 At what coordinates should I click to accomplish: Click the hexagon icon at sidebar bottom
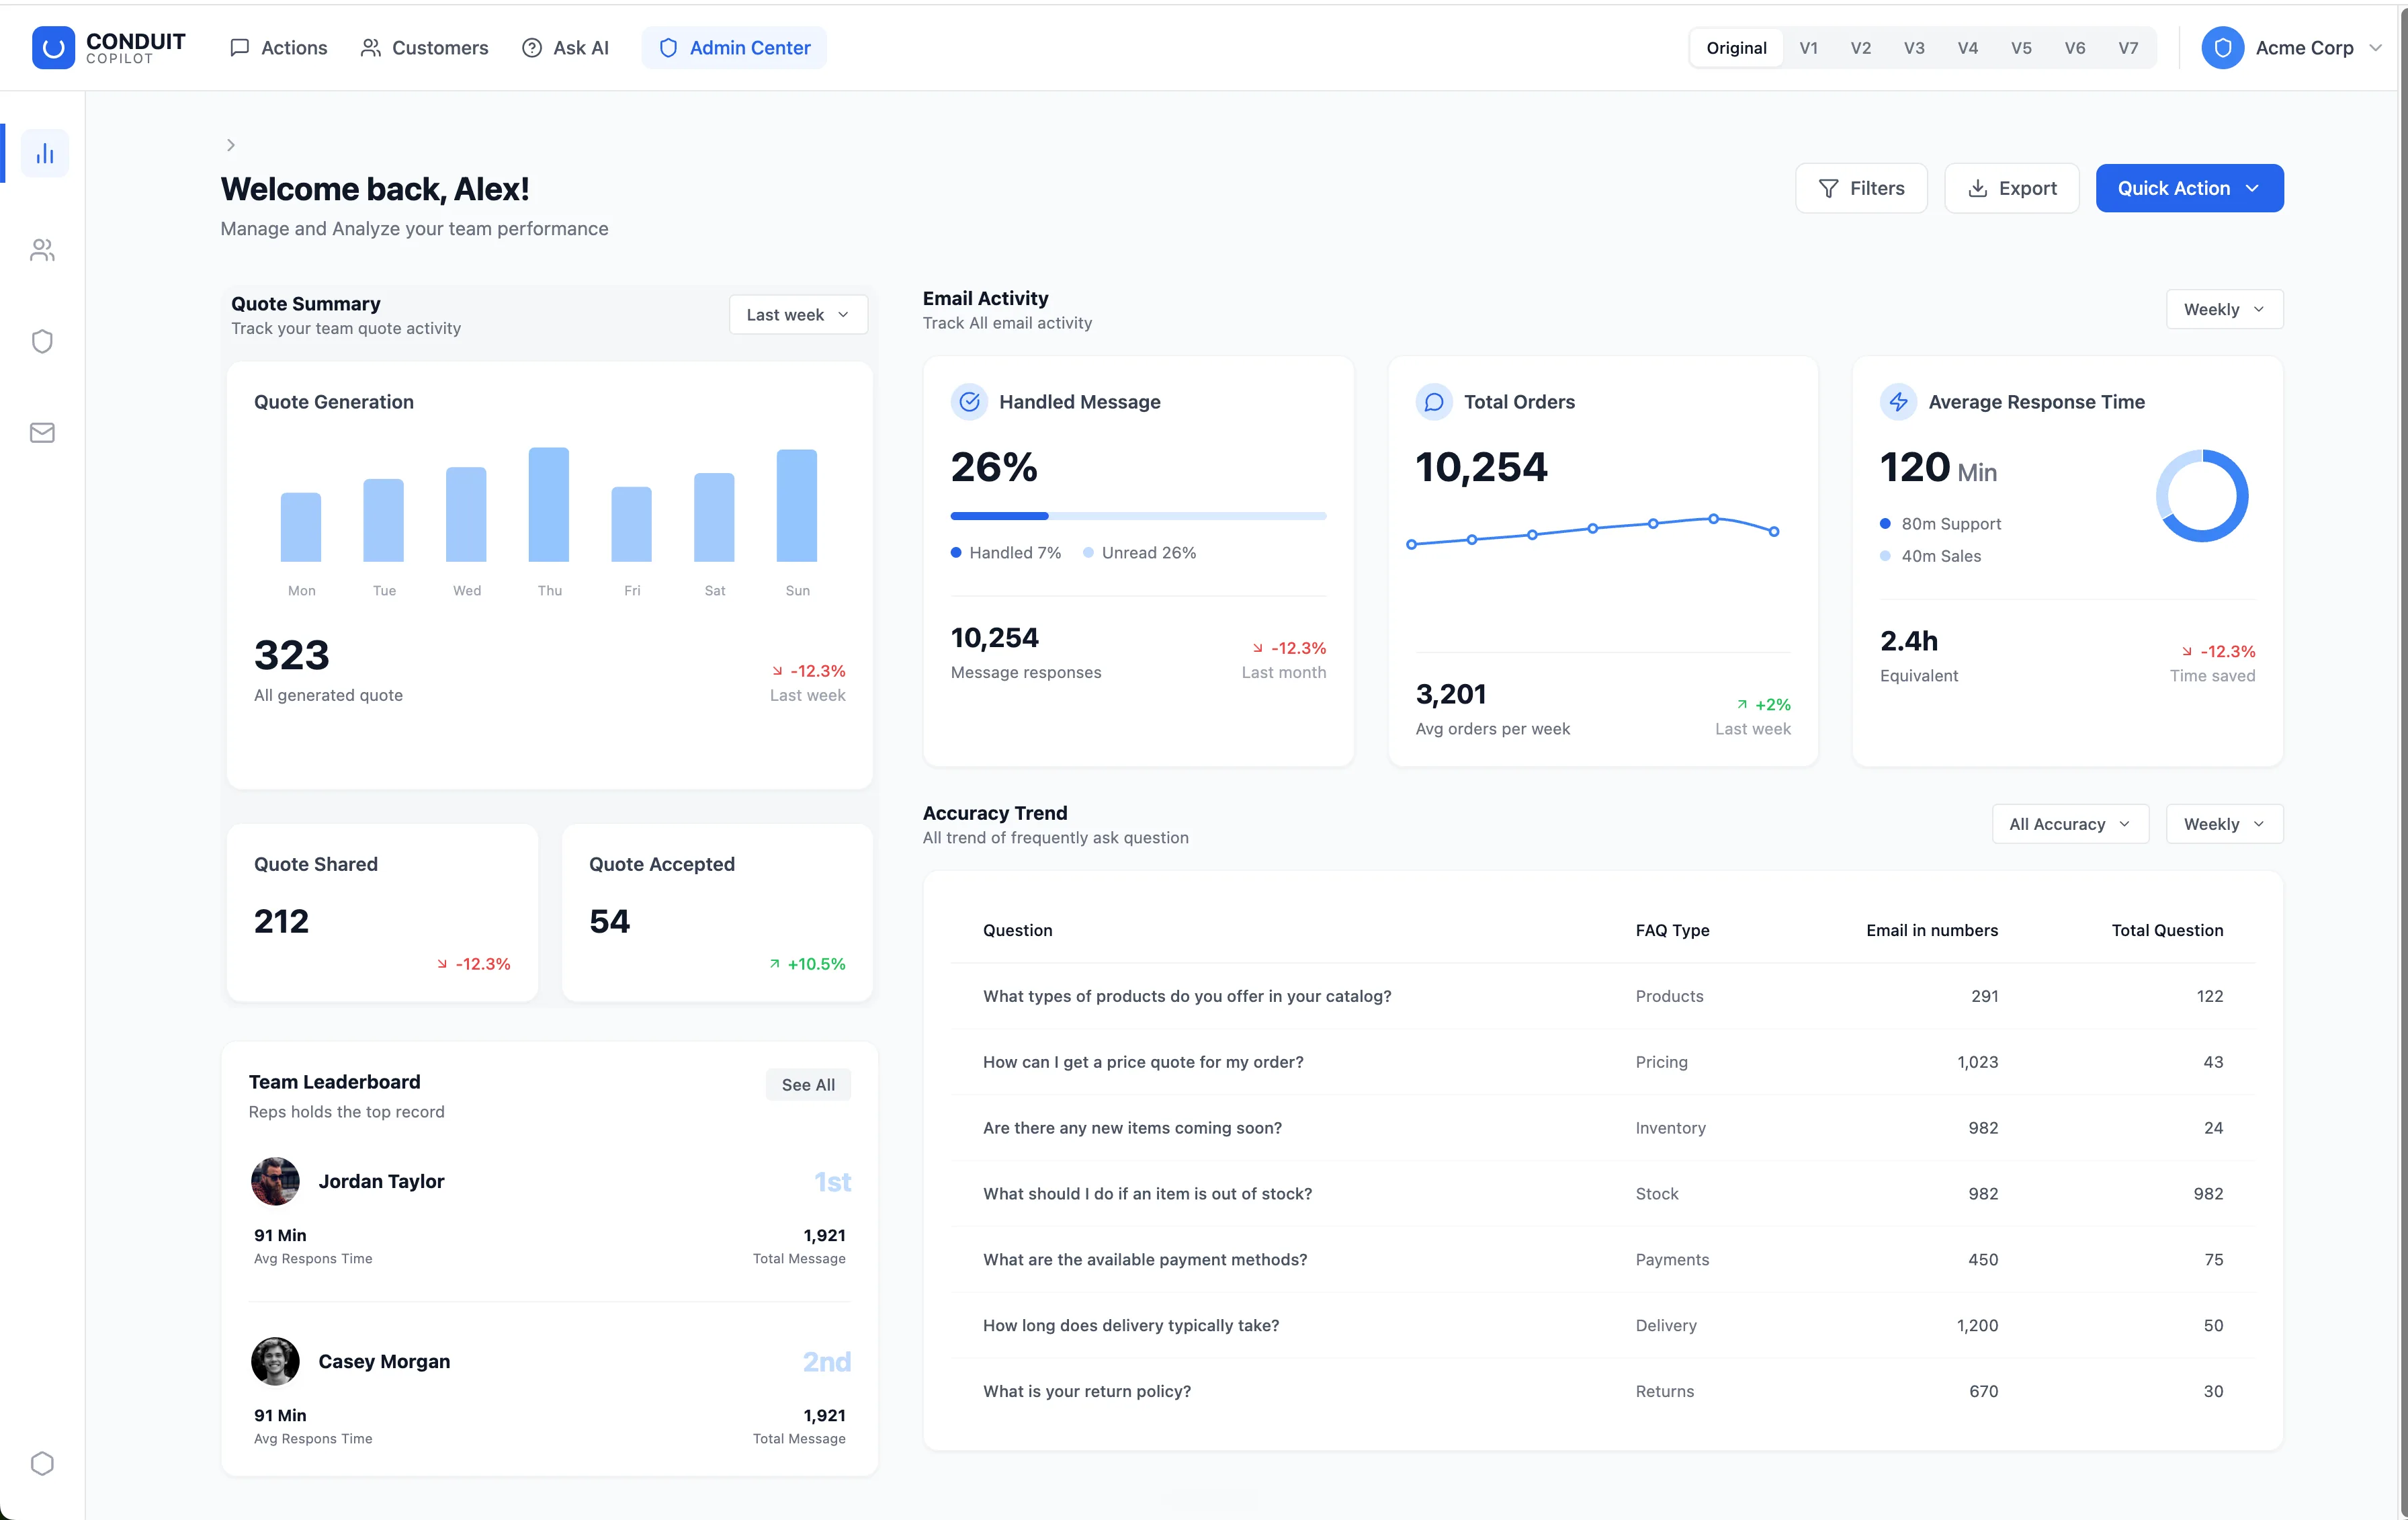click(x=42, y=1463)
